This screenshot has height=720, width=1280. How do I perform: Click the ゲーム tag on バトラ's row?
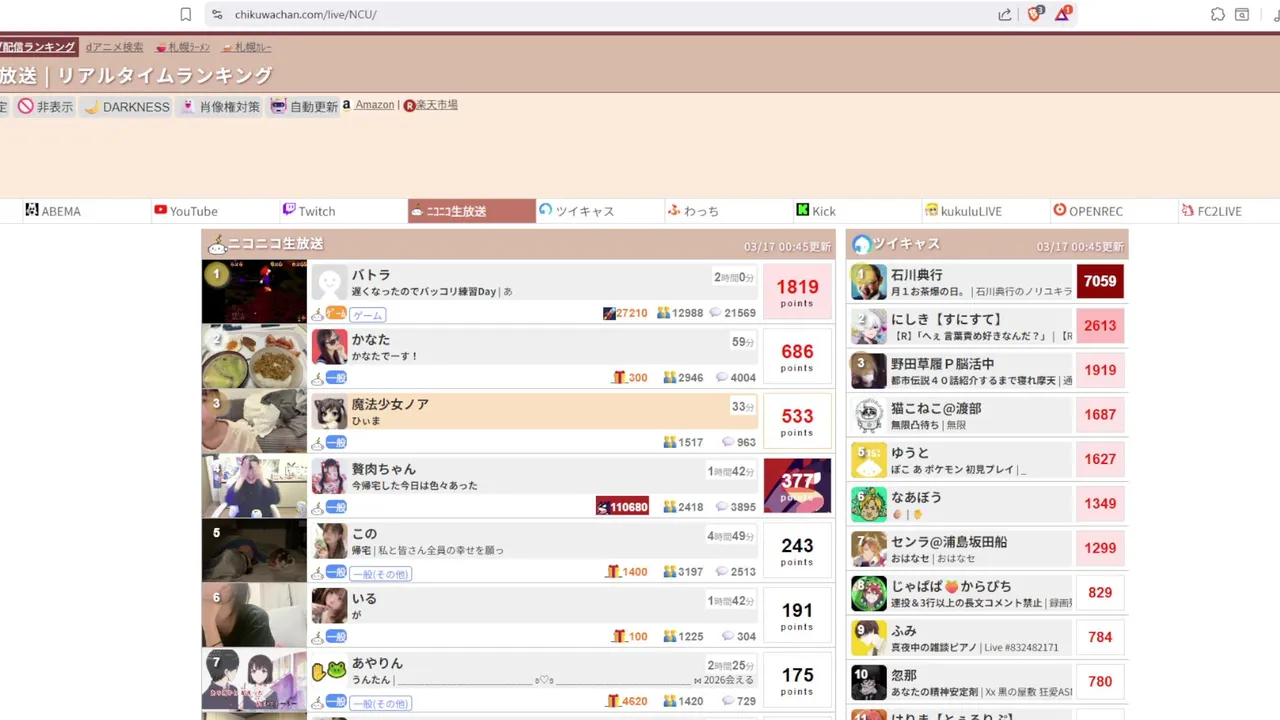pos(367,315)
